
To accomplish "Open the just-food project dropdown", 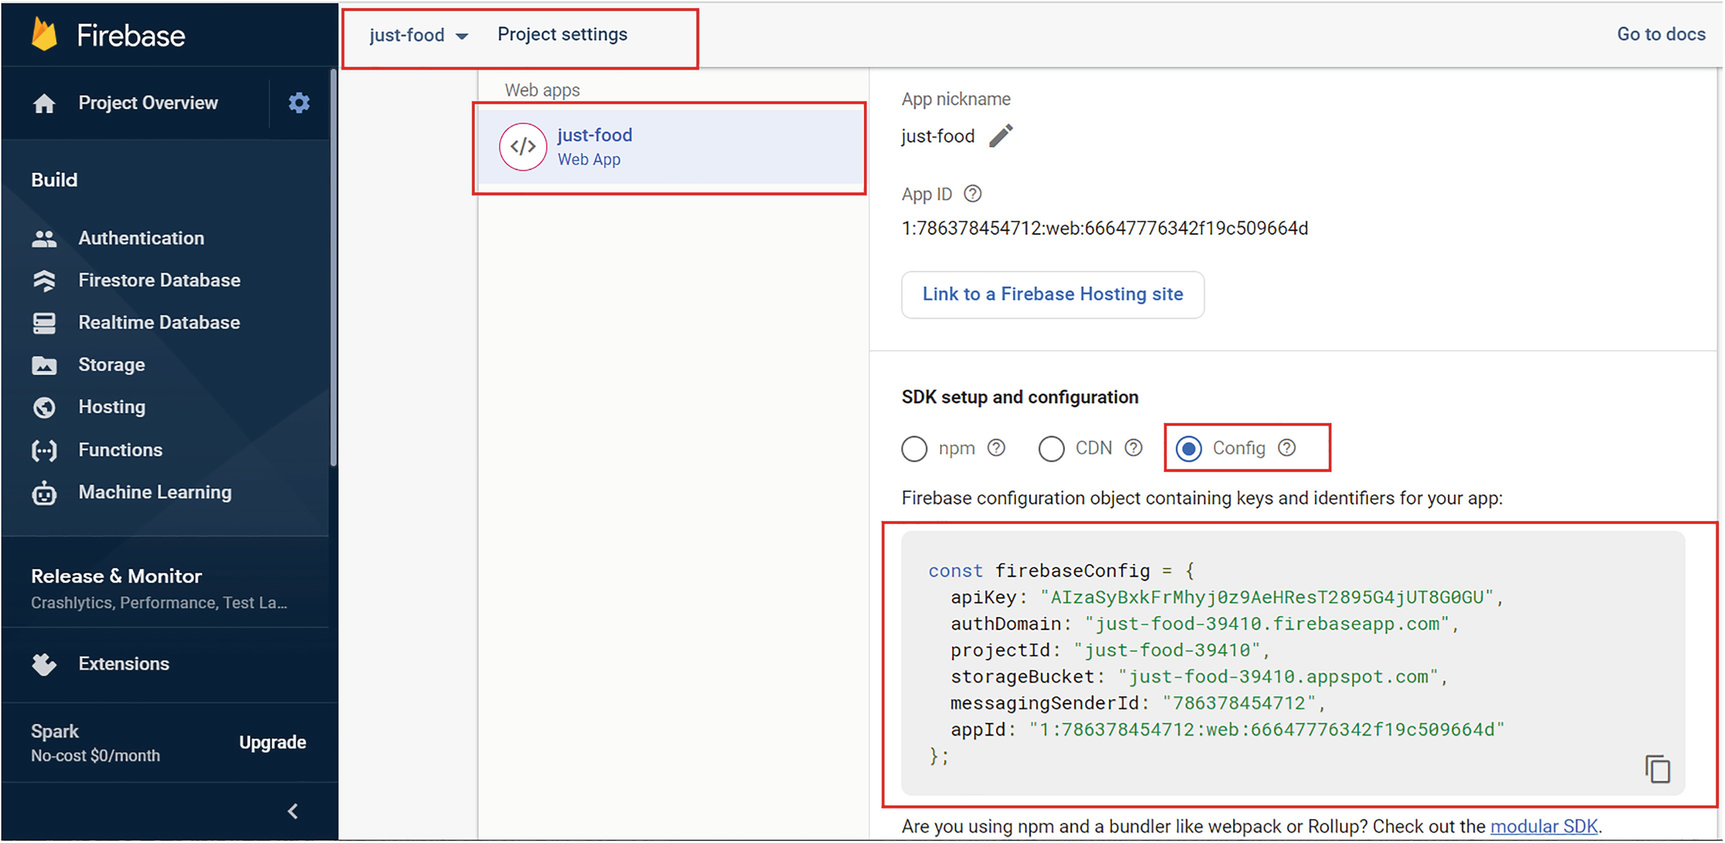I will [x=418, y=35].
